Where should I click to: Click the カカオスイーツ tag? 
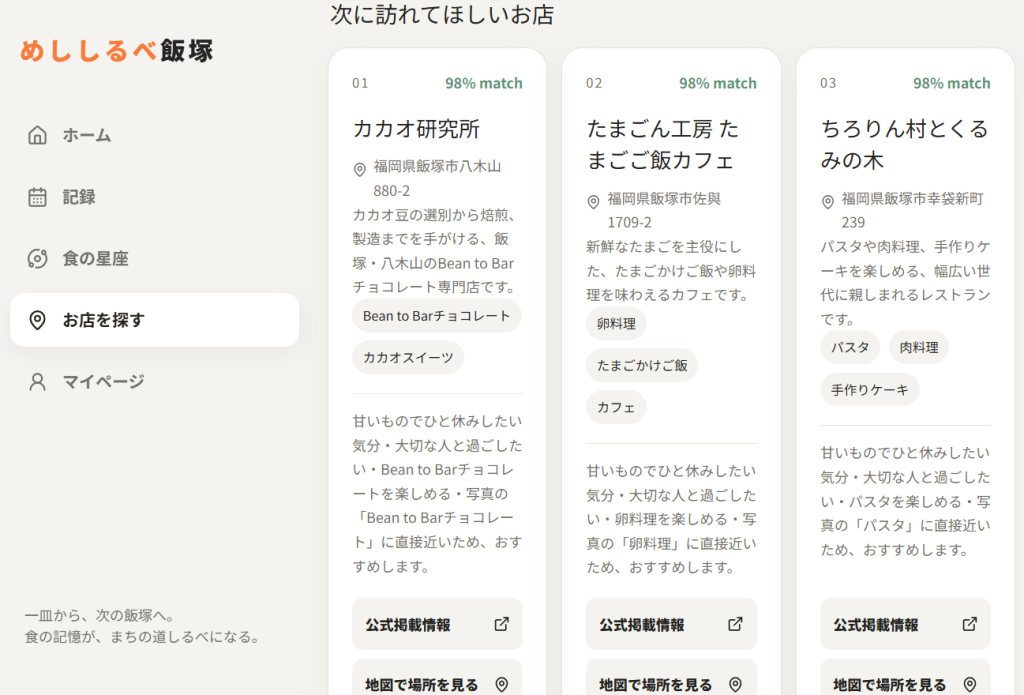[x=408, y=357]
